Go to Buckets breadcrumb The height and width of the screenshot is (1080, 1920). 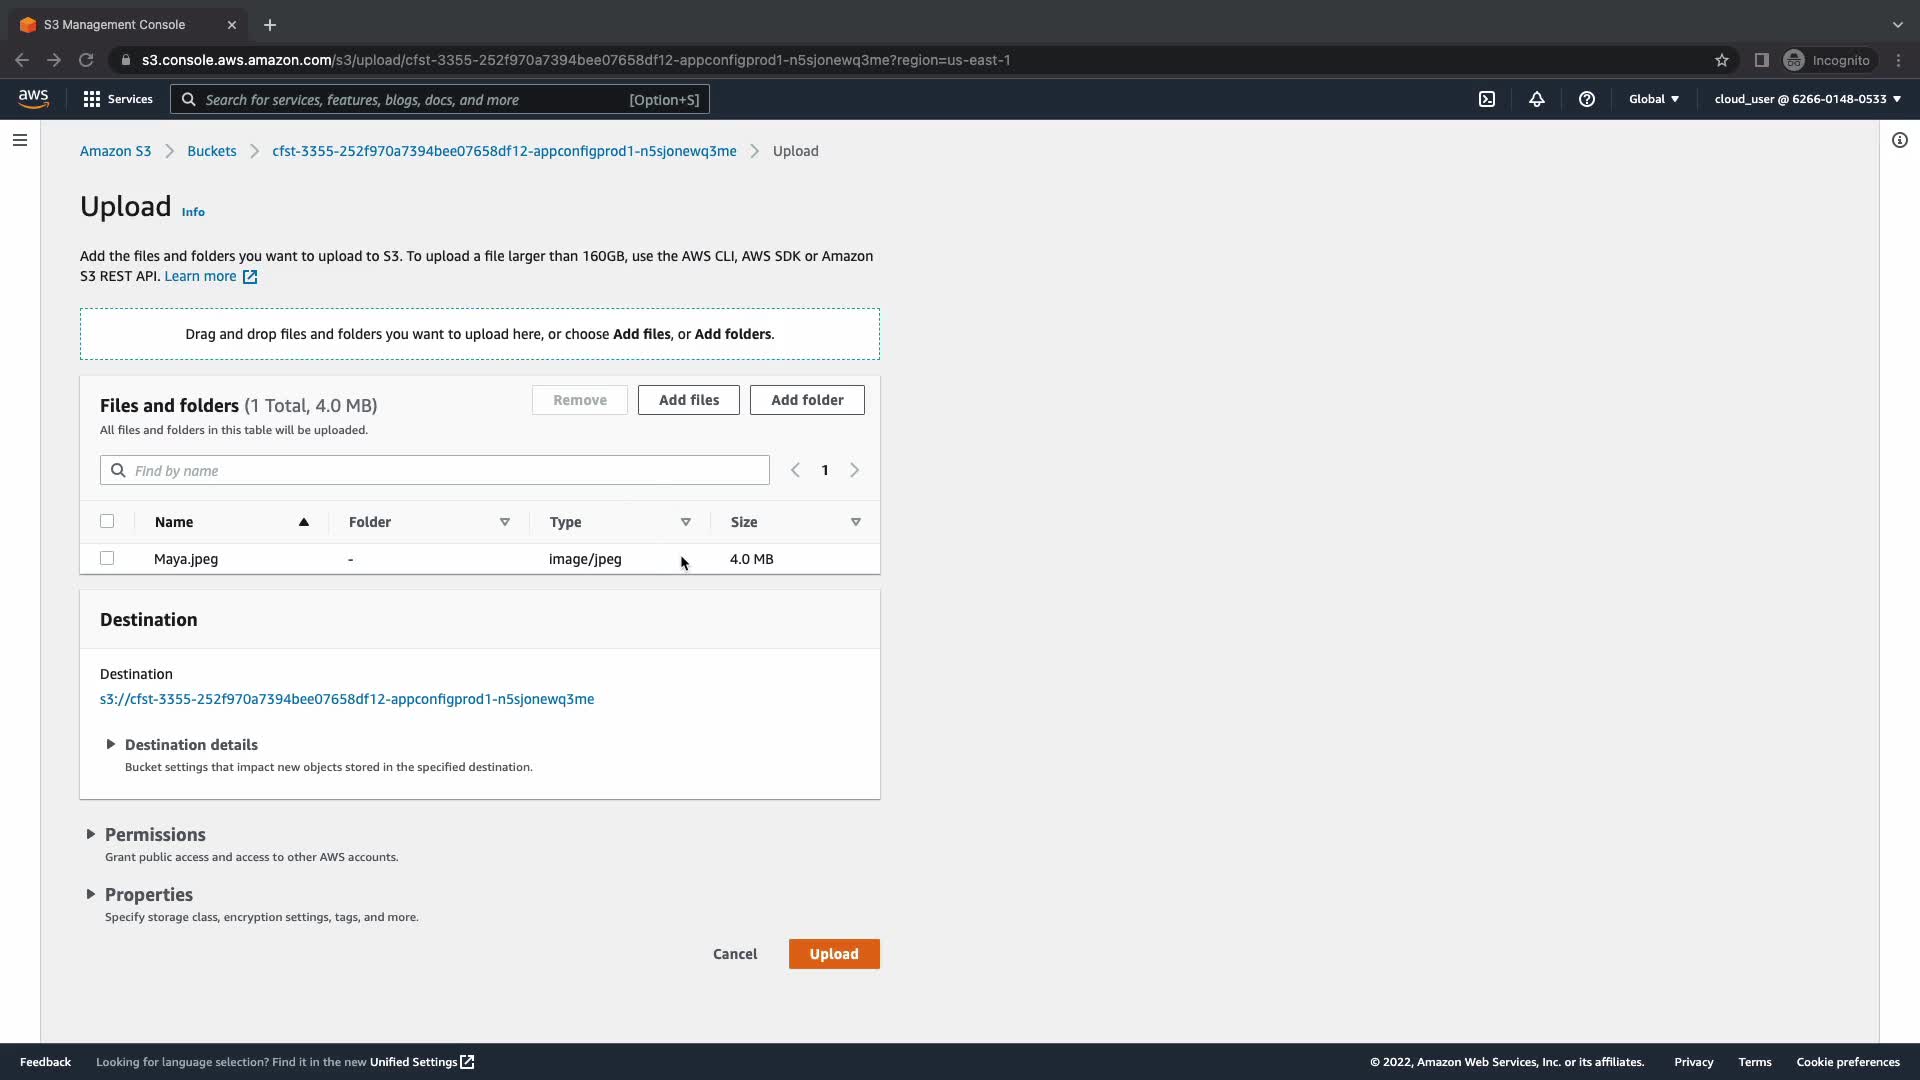212,151
